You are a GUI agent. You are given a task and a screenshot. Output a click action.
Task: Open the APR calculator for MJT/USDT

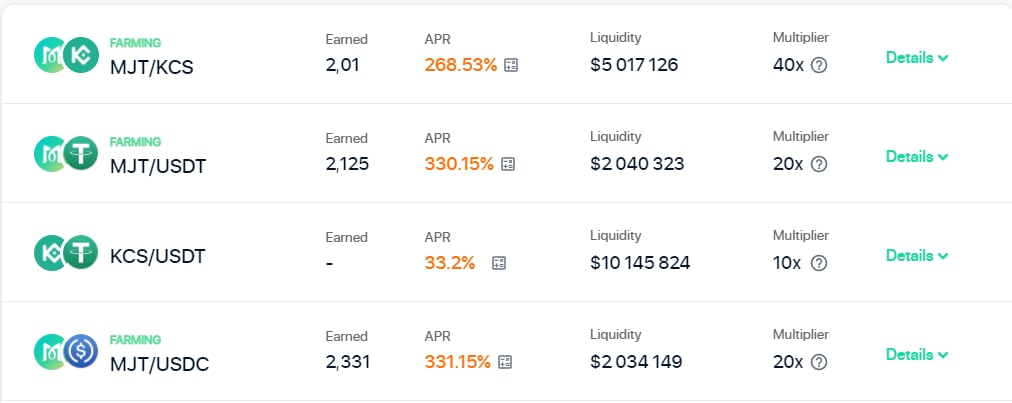point(507,164)
